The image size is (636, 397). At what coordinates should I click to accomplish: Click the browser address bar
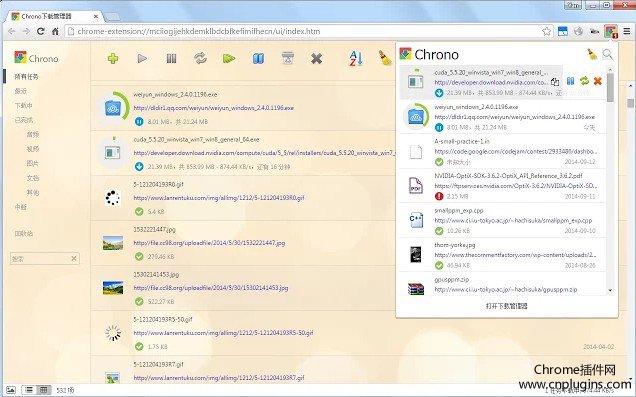click(x=303, y=31)
